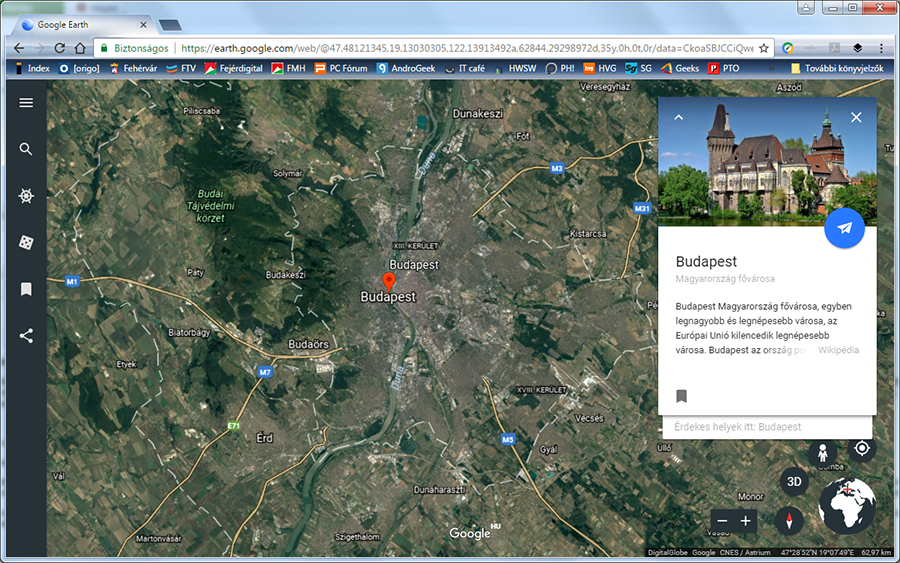Collapse the Budapest info card with chevron
Image resolution: width=900 pixels, height=563 pixels.
678,117
